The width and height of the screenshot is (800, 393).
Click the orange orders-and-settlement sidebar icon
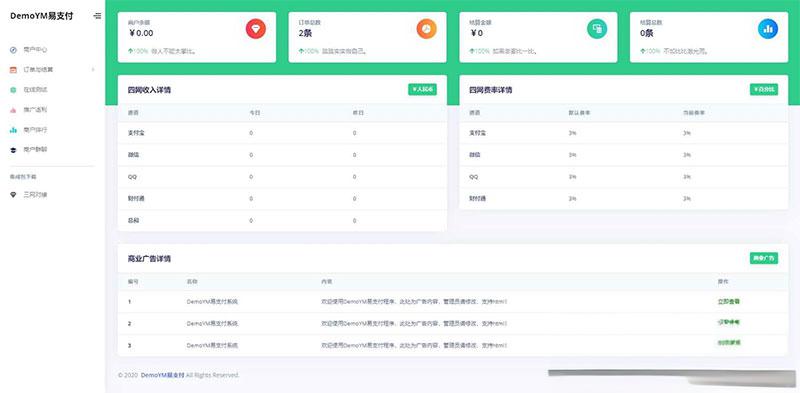pyautogui.click(x=13, y=70)
